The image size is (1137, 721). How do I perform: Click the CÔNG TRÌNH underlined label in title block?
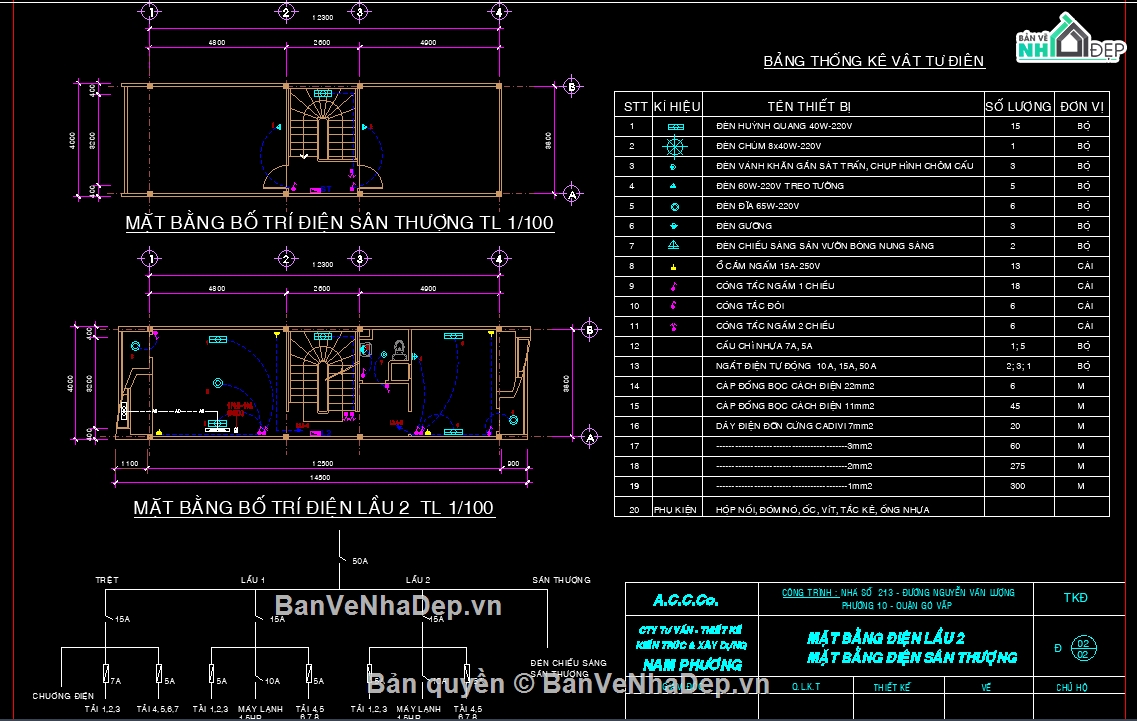[x=809, y=593]
